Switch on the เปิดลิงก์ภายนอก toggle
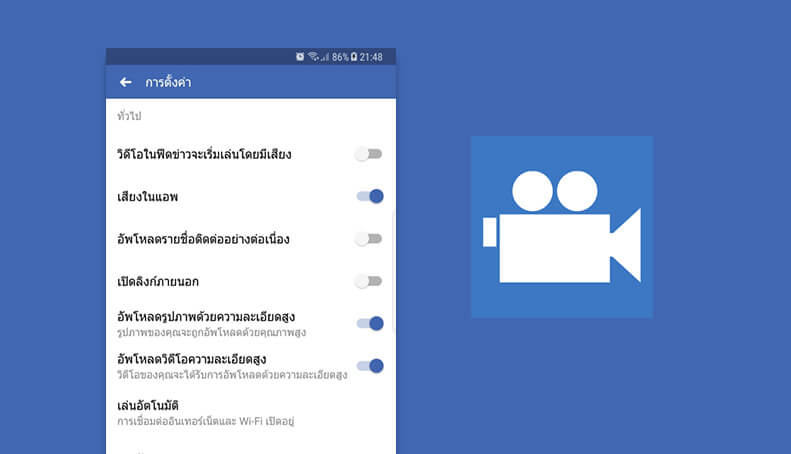 369,281
